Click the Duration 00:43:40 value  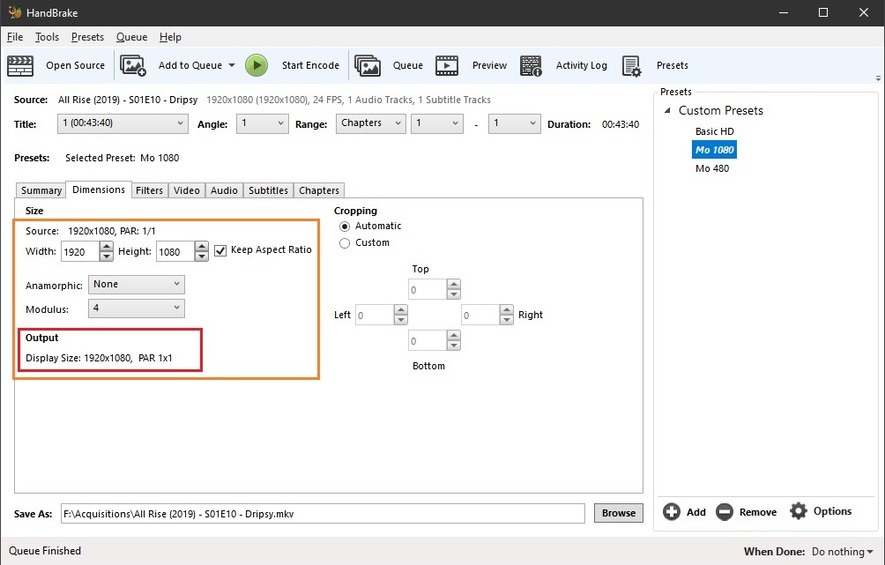(620, 125)
